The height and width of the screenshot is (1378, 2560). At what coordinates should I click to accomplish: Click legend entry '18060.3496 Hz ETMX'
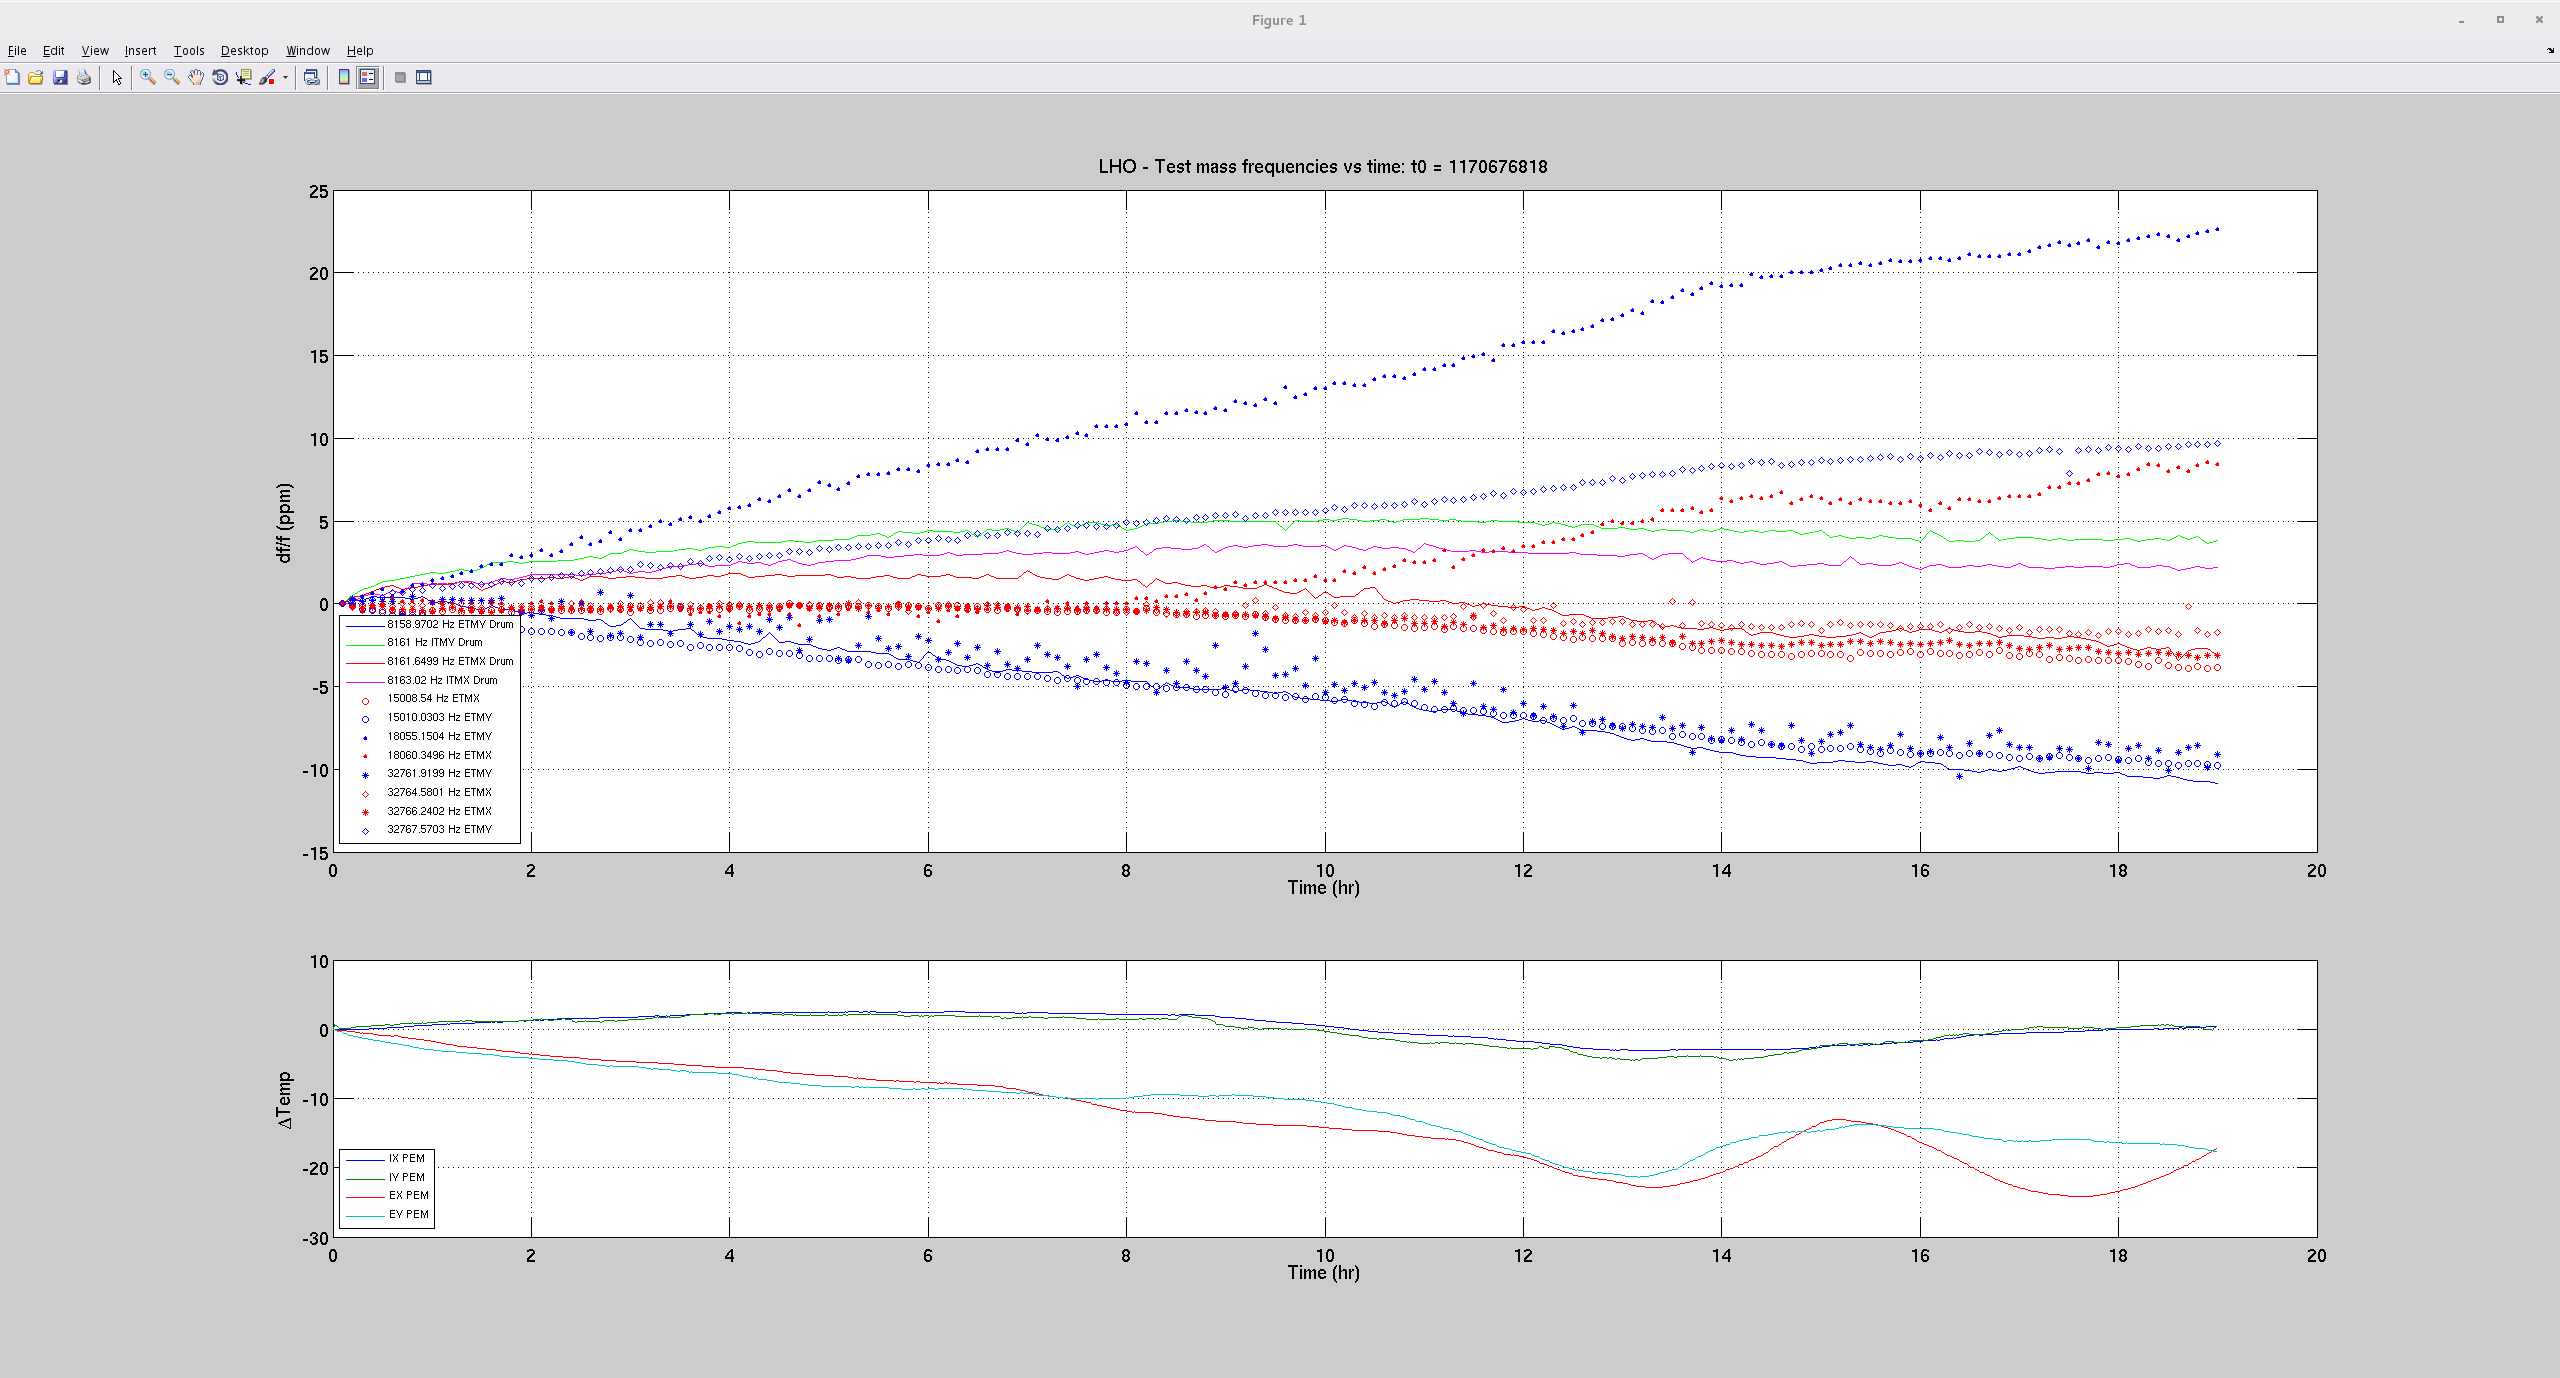pyautogui.click(x=439, y=755)
